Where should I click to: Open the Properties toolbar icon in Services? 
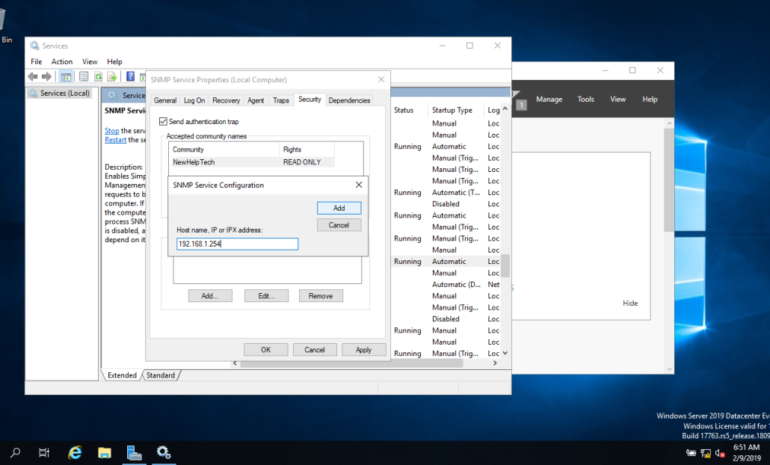pos(84,77)
